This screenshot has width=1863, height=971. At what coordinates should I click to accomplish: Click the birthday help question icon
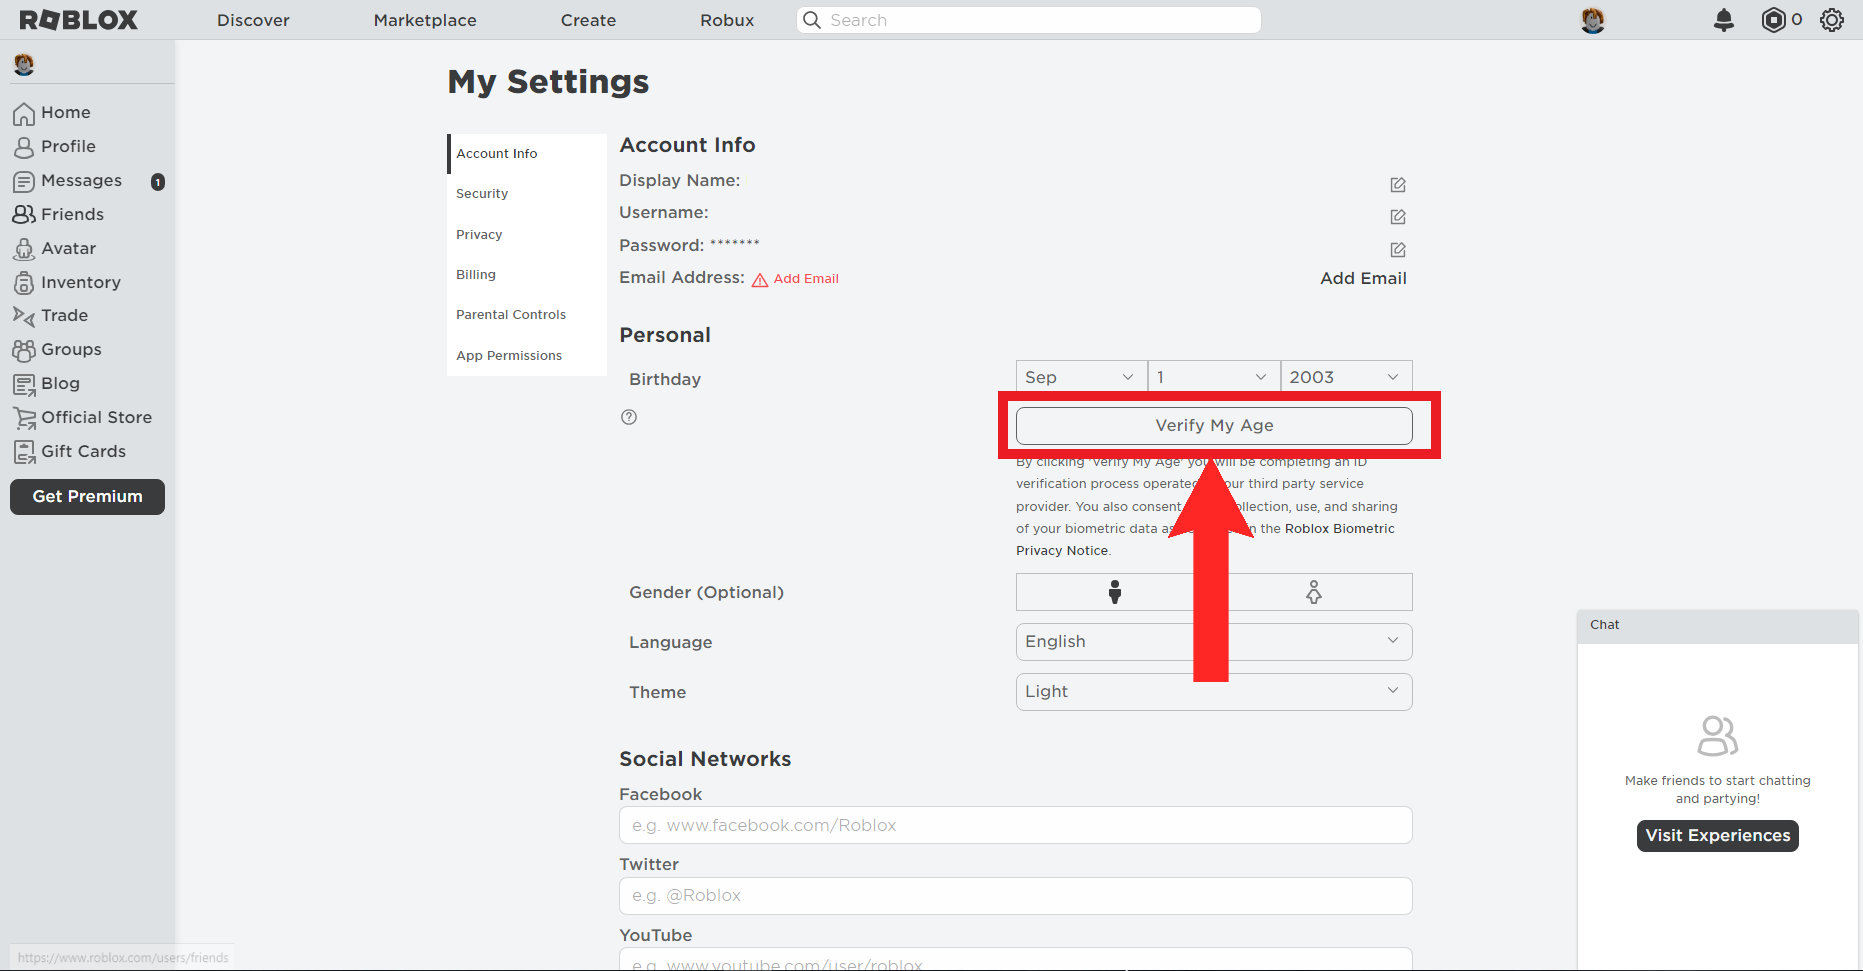tap(629, 417)
